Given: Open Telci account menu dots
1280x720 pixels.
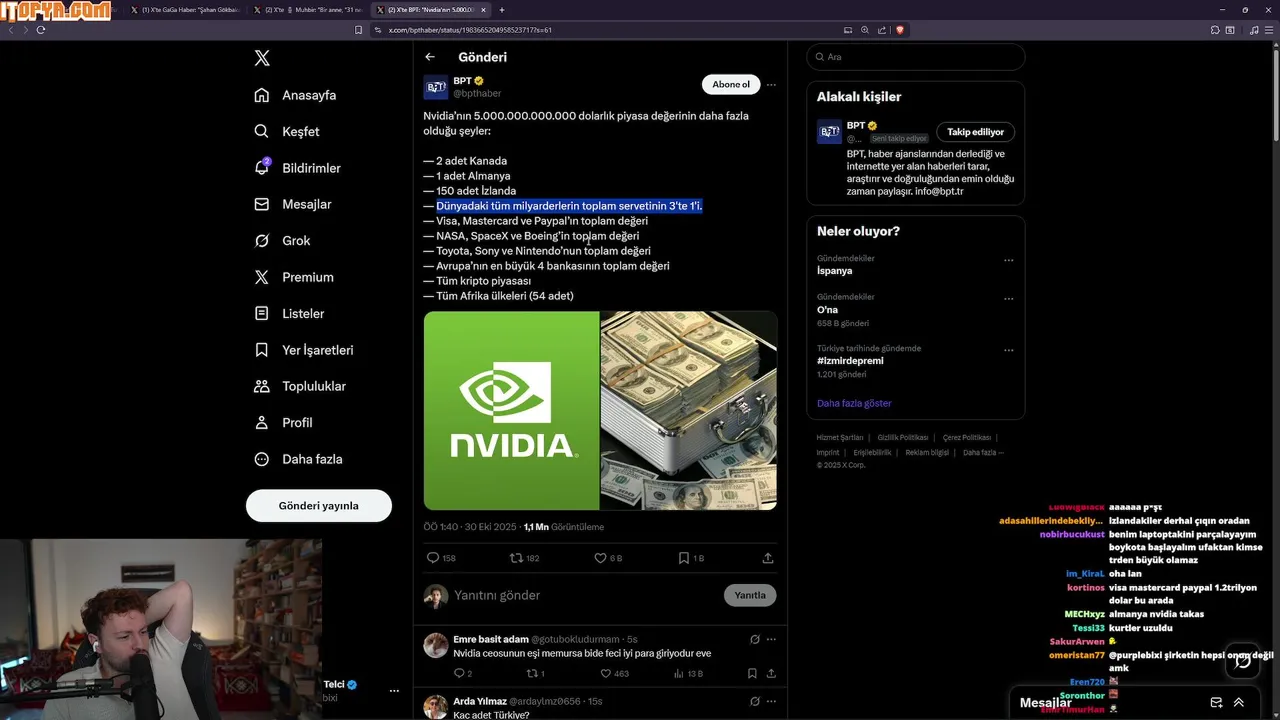Looking at the screenshot, I should point(394,691).
